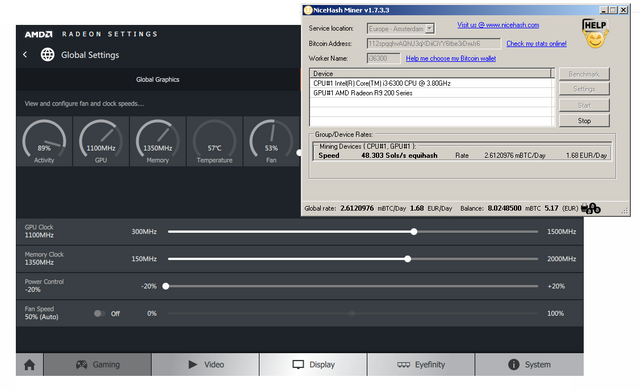Click the Global Settings heading text

coord(90,55)
